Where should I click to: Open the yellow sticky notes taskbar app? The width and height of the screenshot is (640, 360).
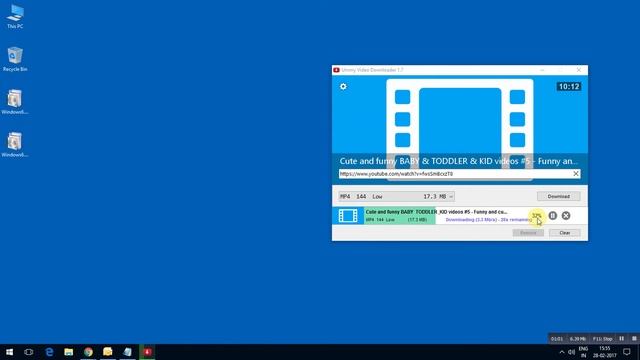click(108, 352)
